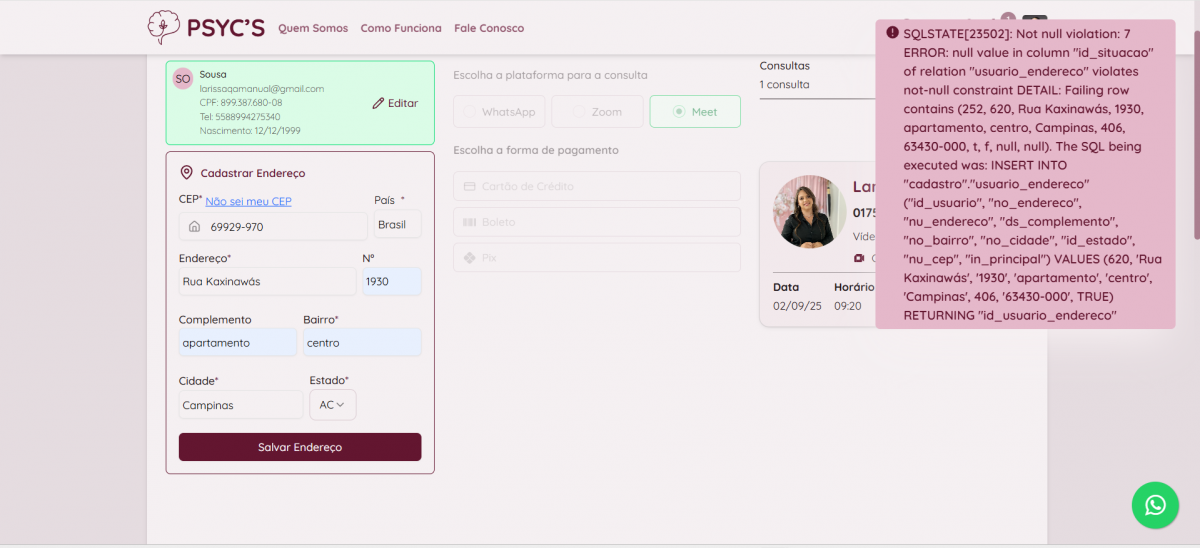Click the PSYC'S tree logo icon
This screenshot has height=548, width=1200.
(x=163, y=27)
